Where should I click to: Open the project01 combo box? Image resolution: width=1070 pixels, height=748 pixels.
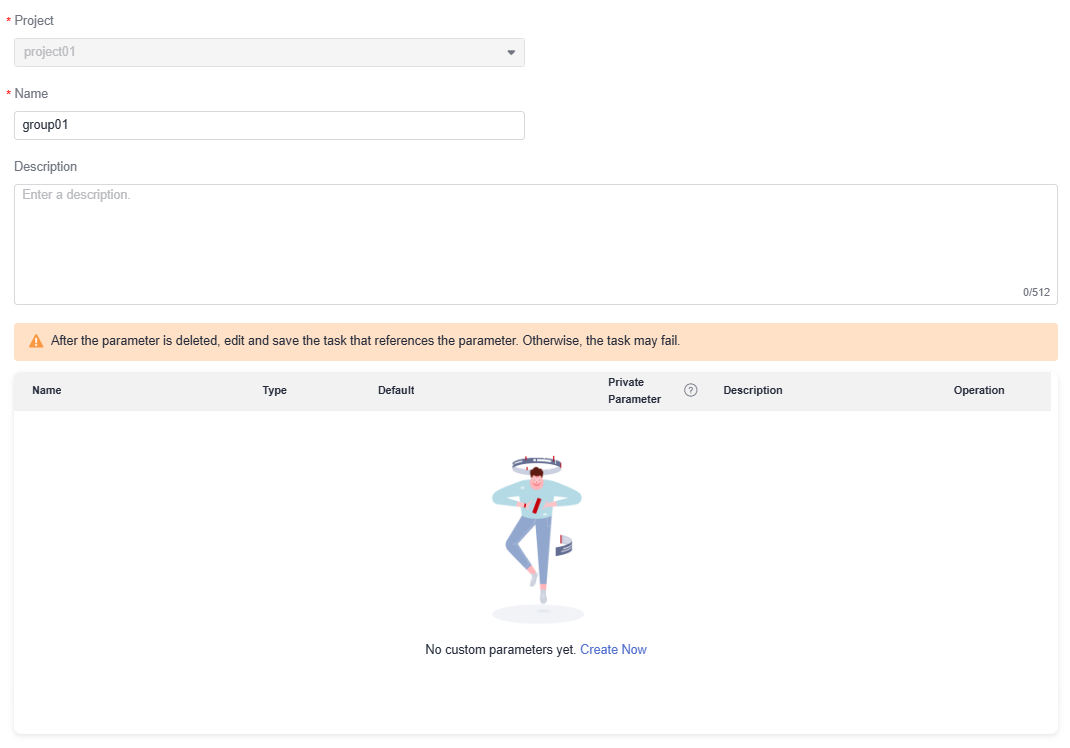(x=268, y=52)
